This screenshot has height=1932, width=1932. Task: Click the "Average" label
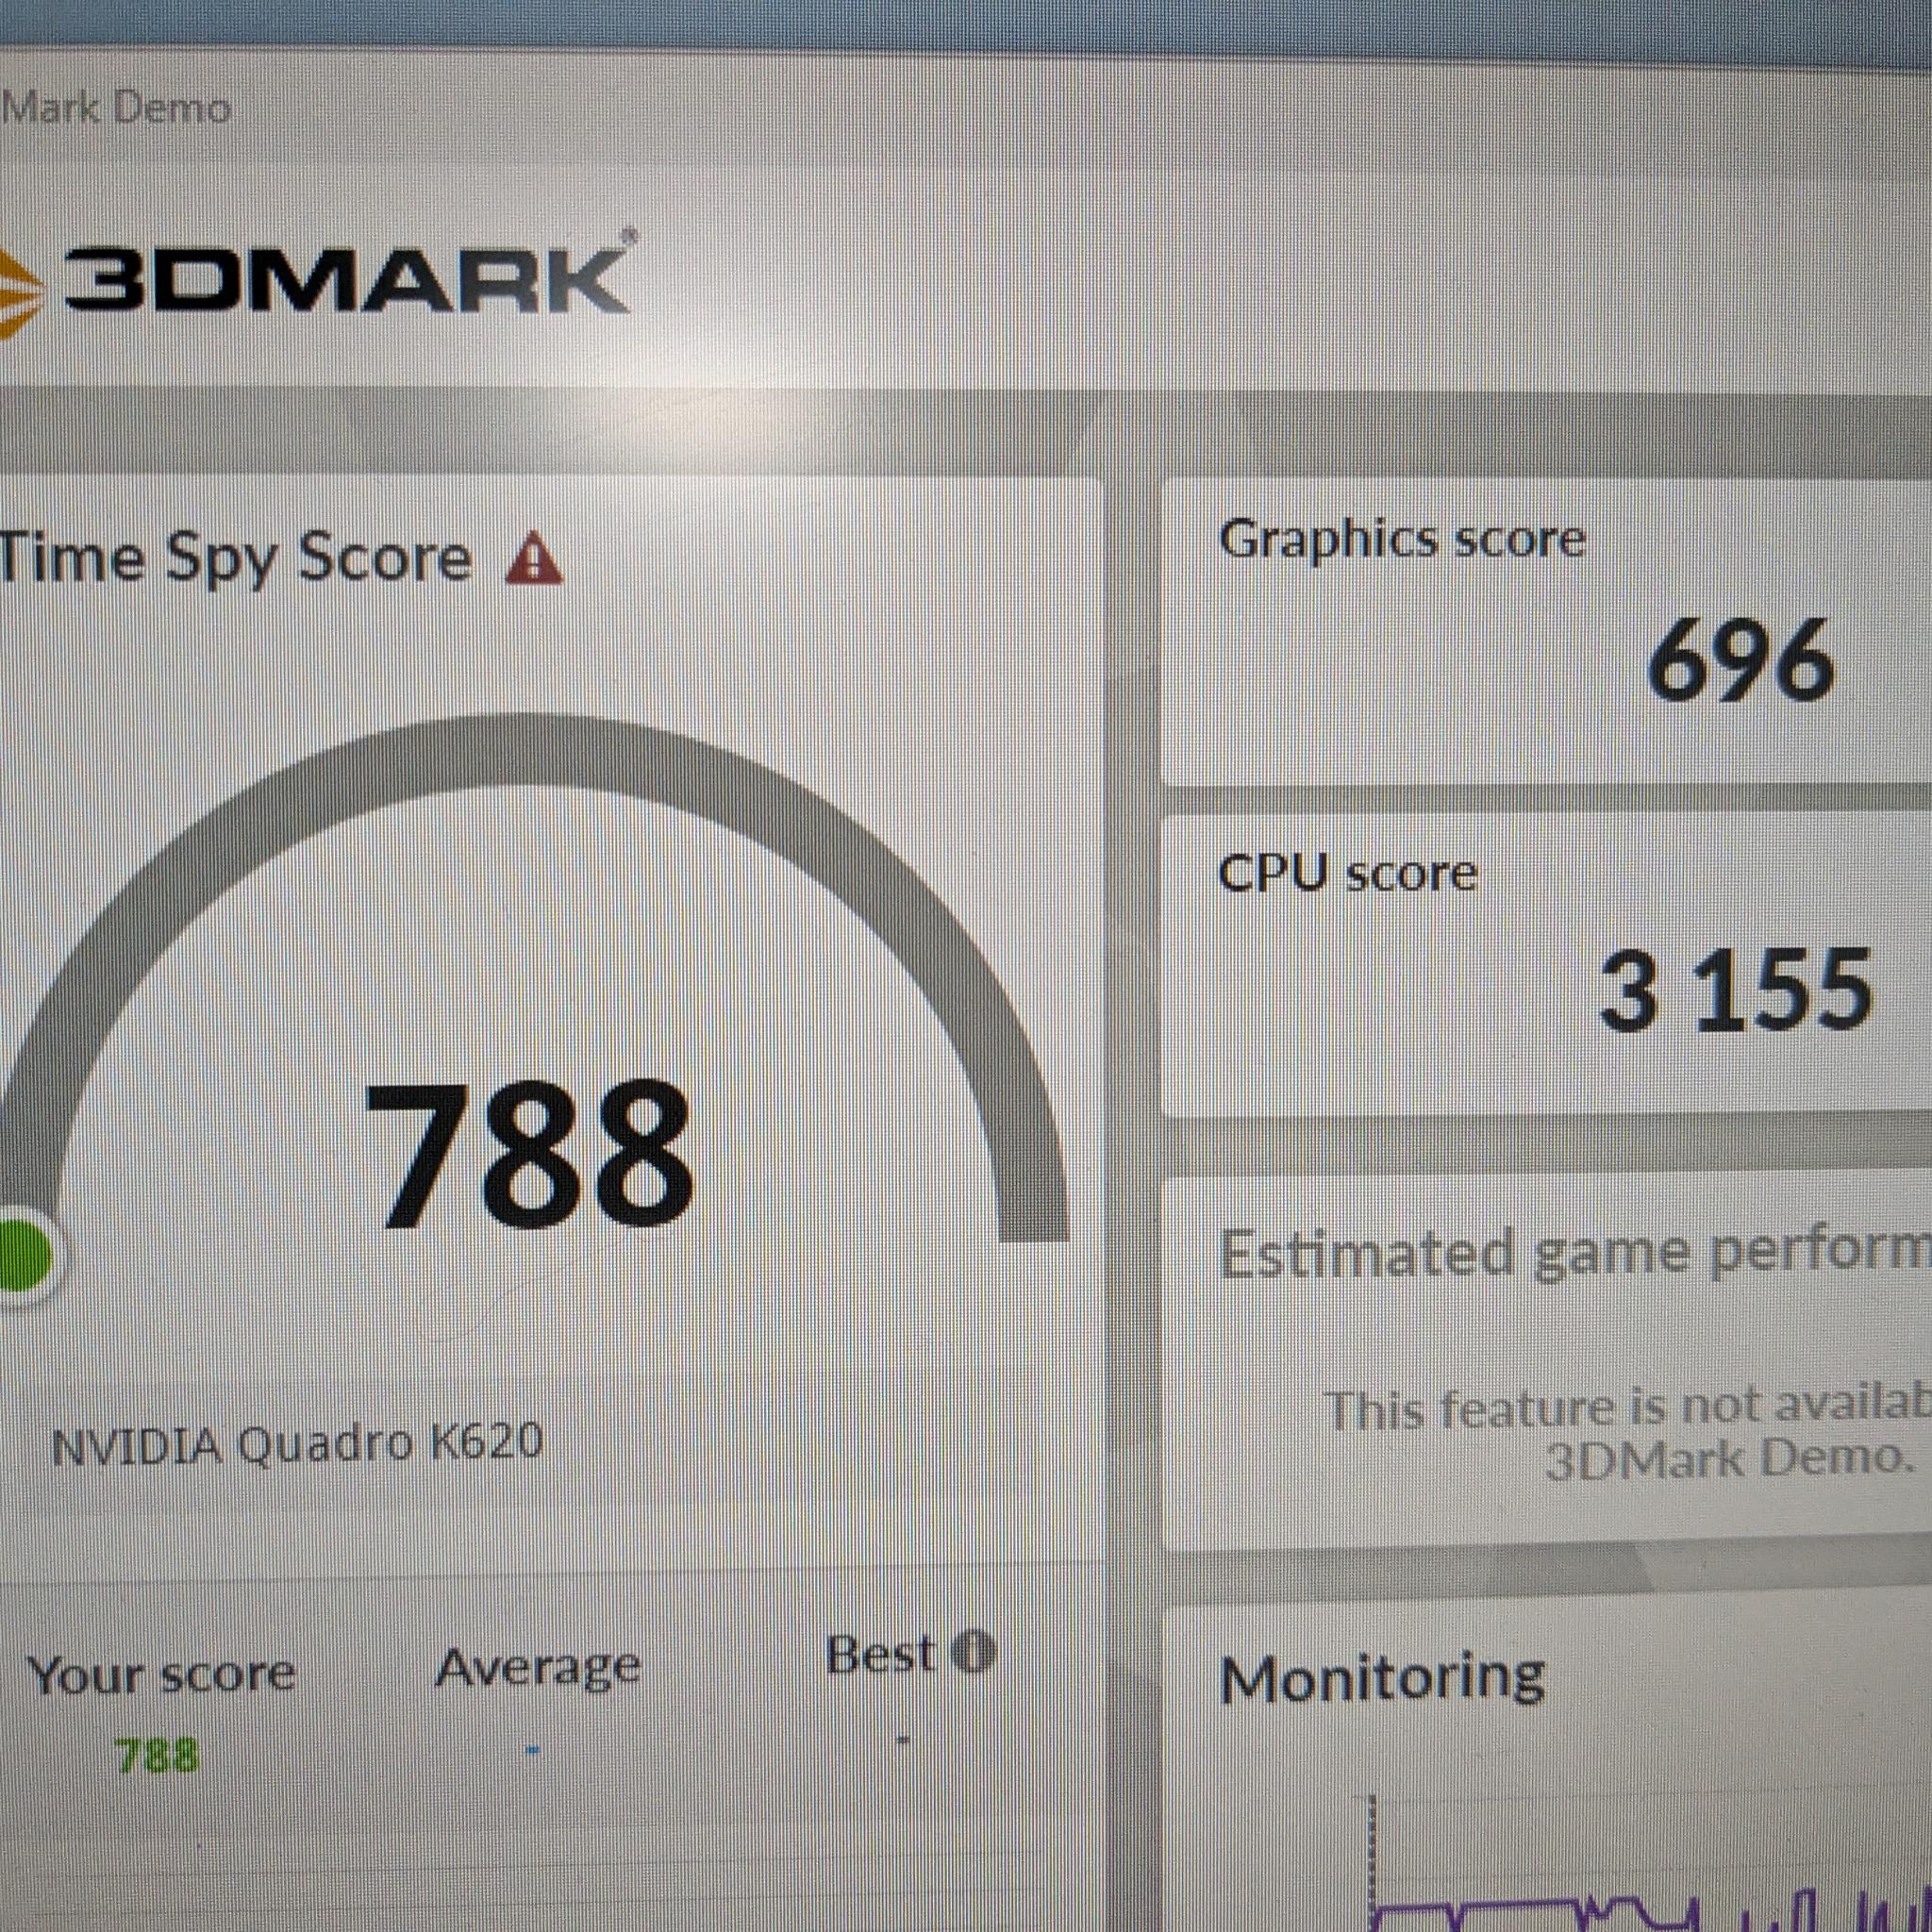point(538,1667)
